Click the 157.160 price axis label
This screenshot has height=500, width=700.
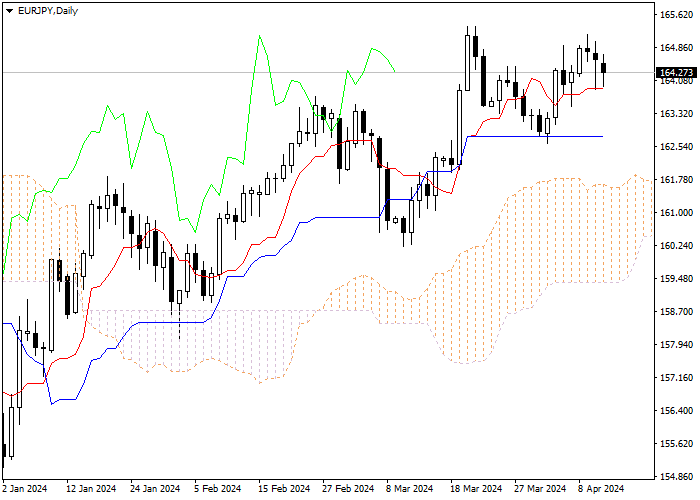tap(676, 378)
